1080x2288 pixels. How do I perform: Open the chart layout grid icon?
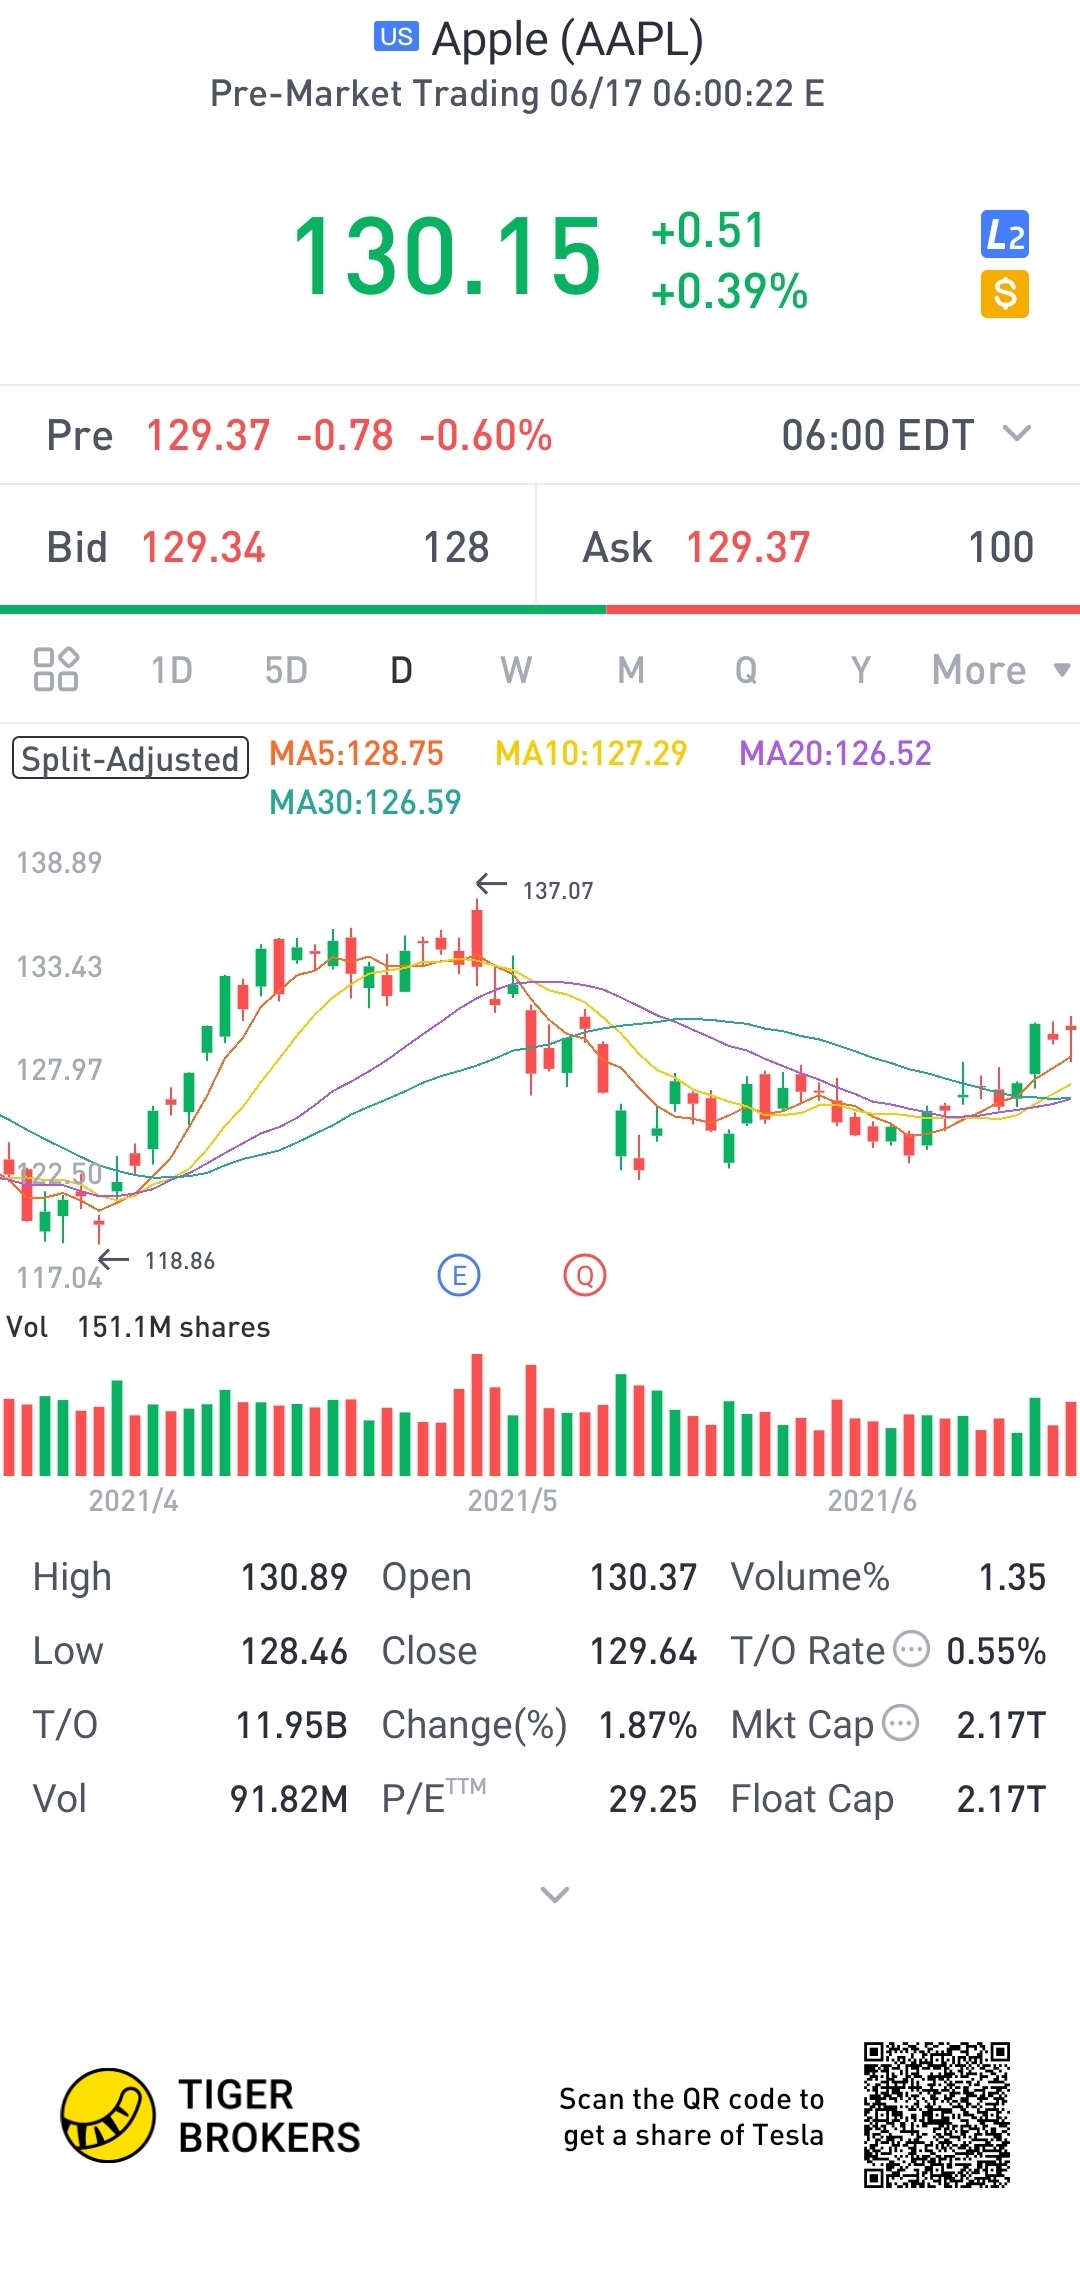click(56, 669)
